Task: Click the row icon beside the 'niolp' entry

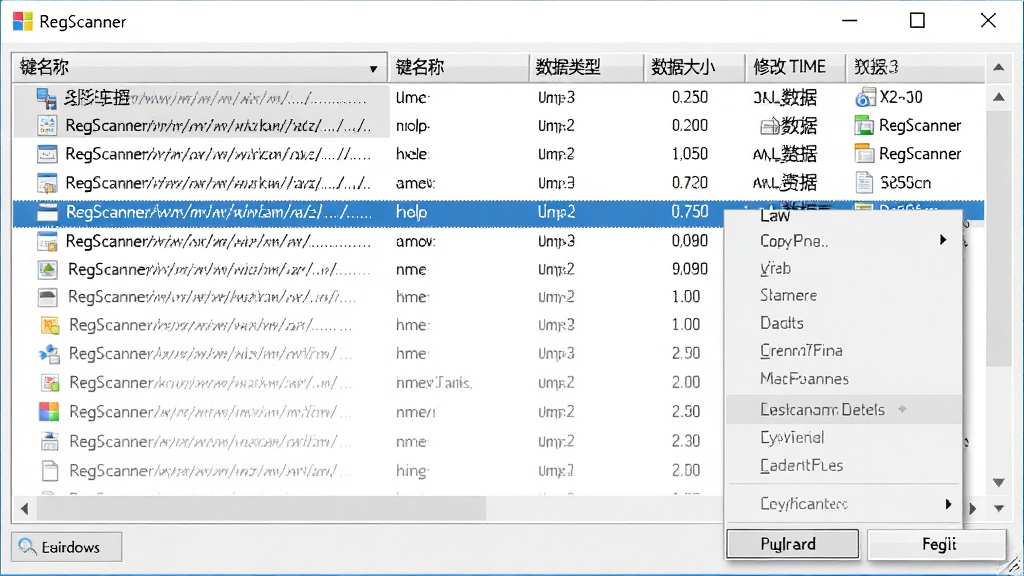Action: point(47,125)
